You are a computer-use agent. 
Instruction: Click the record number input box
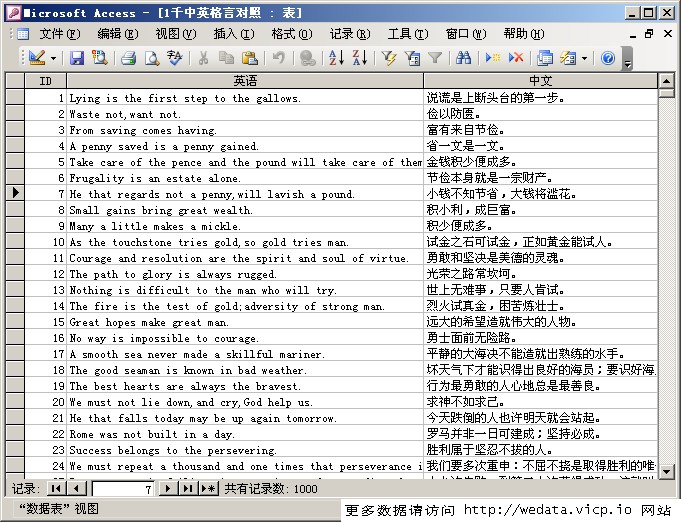[x=123, y=489]
